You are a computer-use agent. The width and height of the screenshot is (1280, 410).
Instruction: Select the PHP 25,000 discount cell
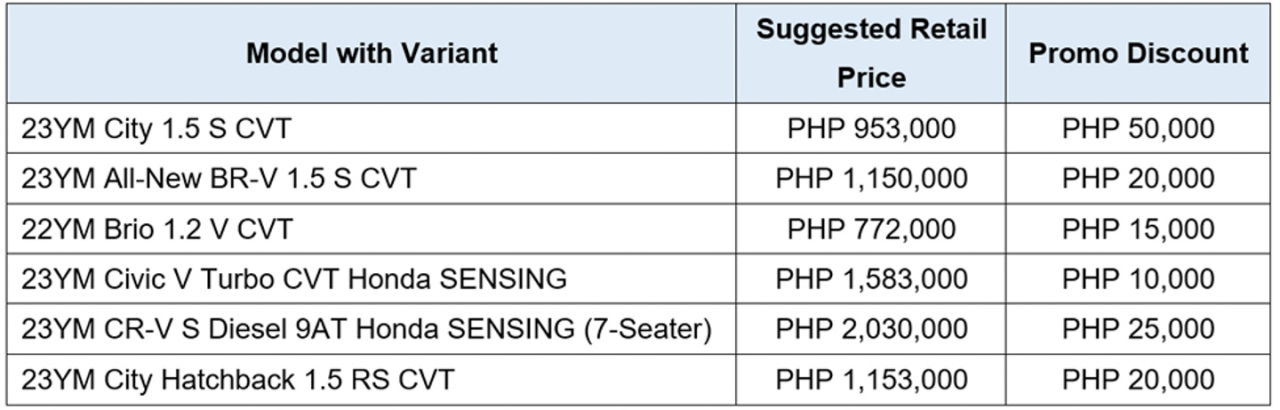click(1139, 329)
